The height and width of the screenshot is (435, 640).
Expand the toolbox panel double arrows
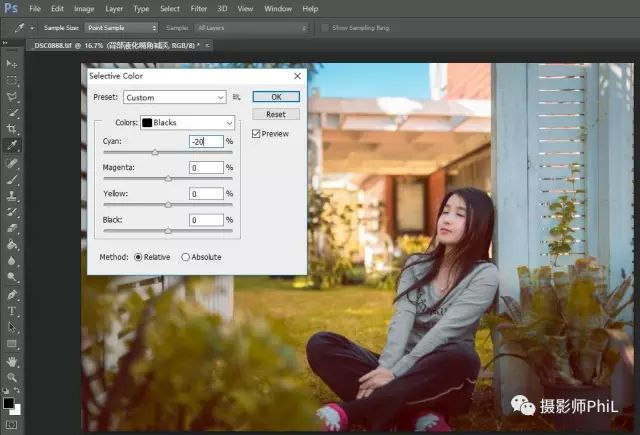[x=5, y=43]
